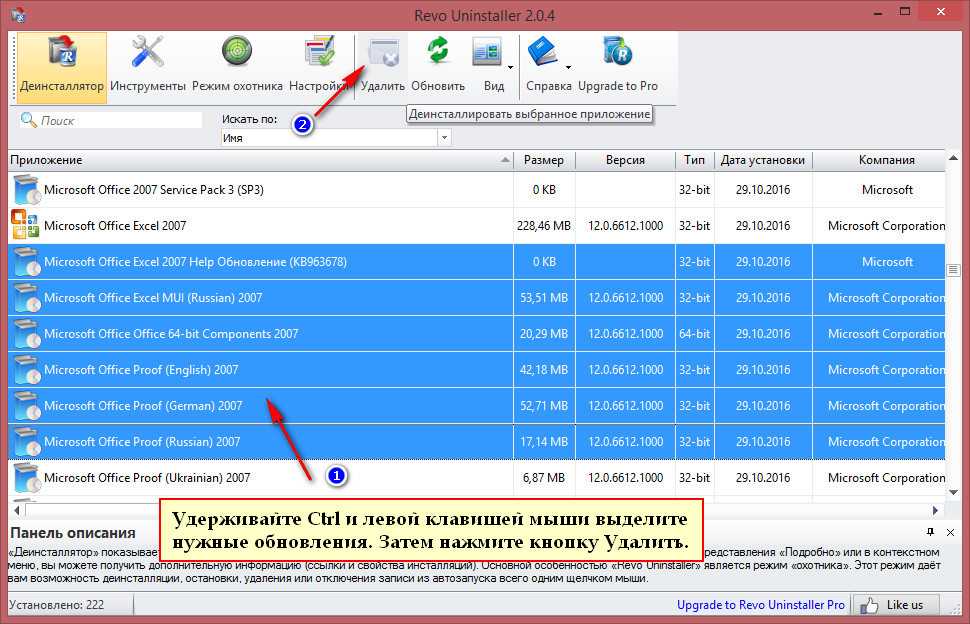Expand the Справка help dropdown arrow

point(568,68)
